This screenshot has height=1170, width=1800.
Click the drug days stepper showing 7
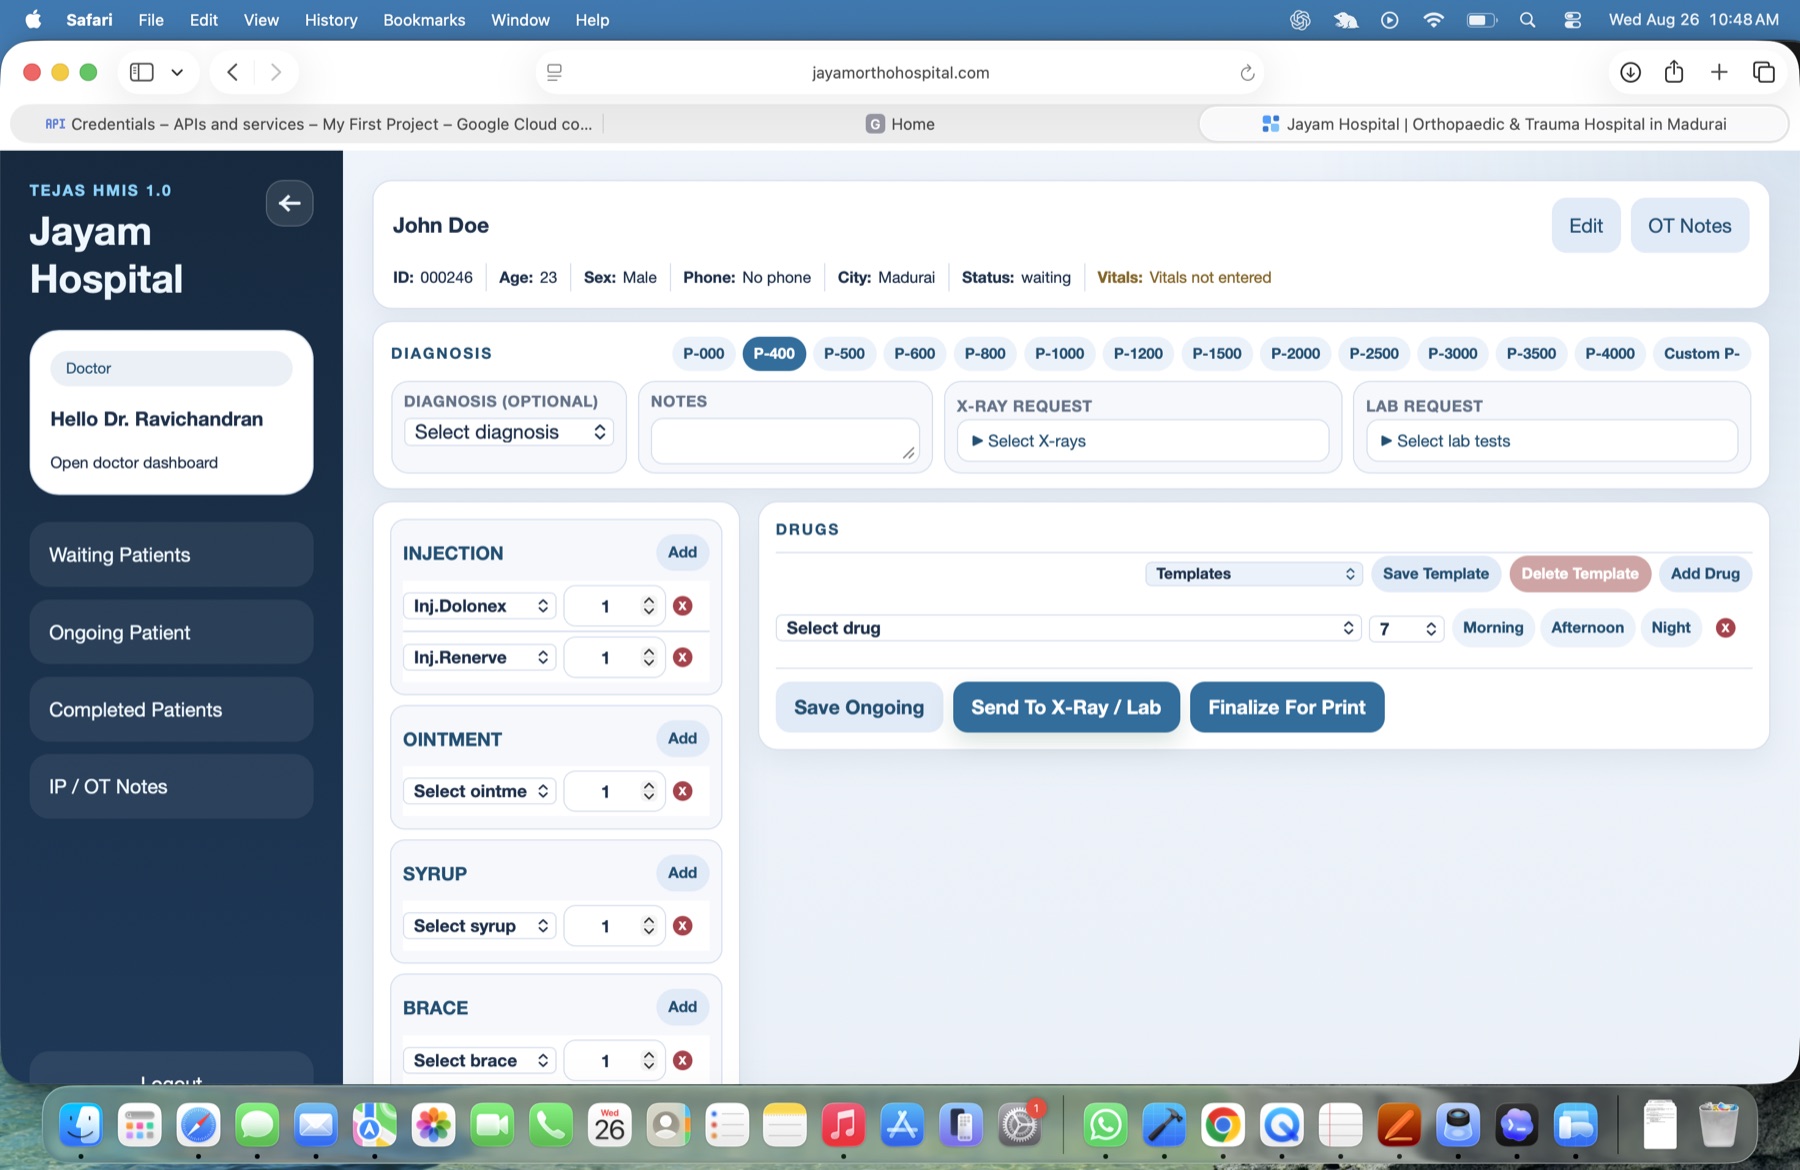point(1406,628)
